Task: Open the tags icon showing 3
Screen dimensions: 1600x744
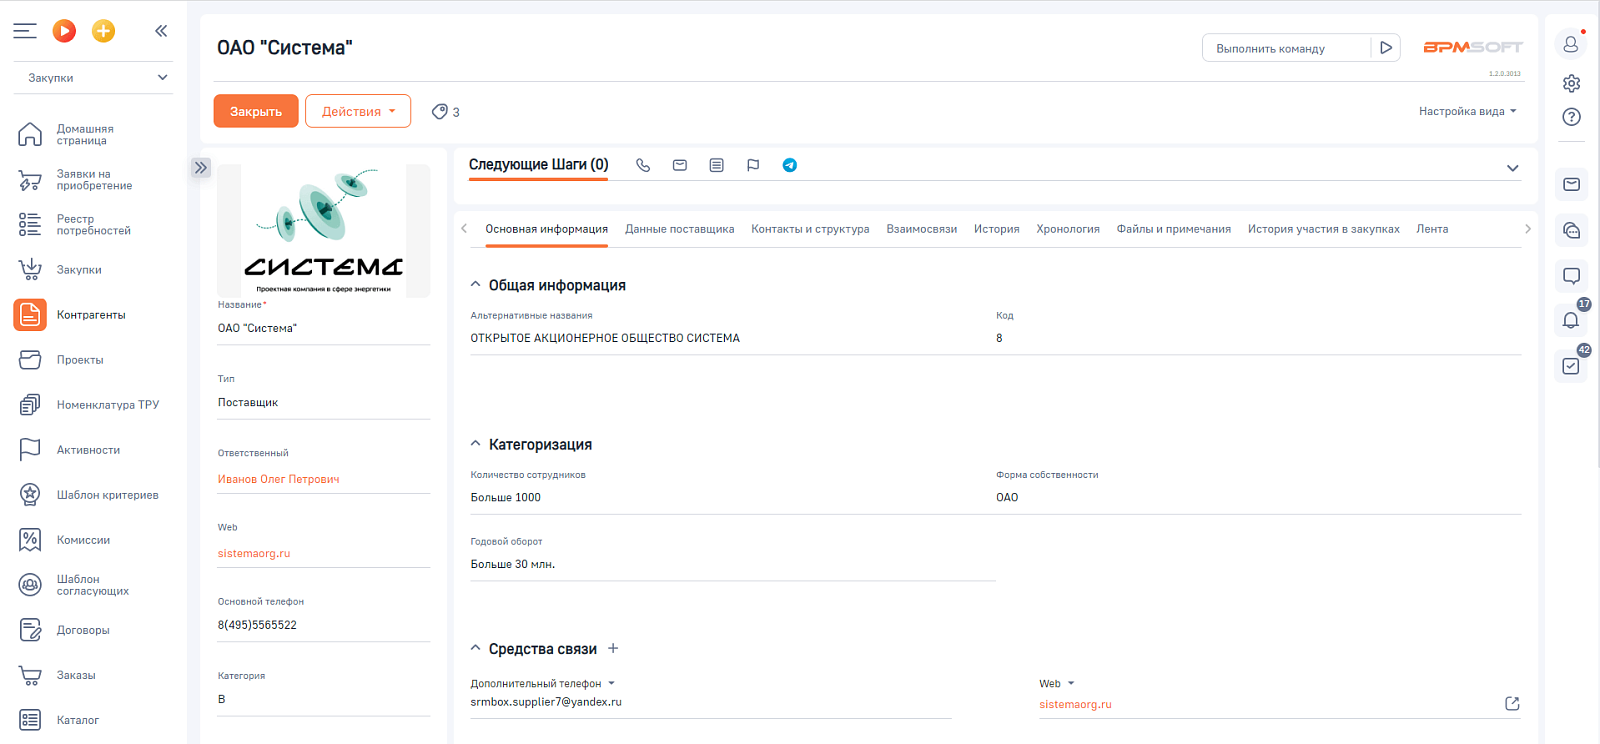Action: pos(445,112)
